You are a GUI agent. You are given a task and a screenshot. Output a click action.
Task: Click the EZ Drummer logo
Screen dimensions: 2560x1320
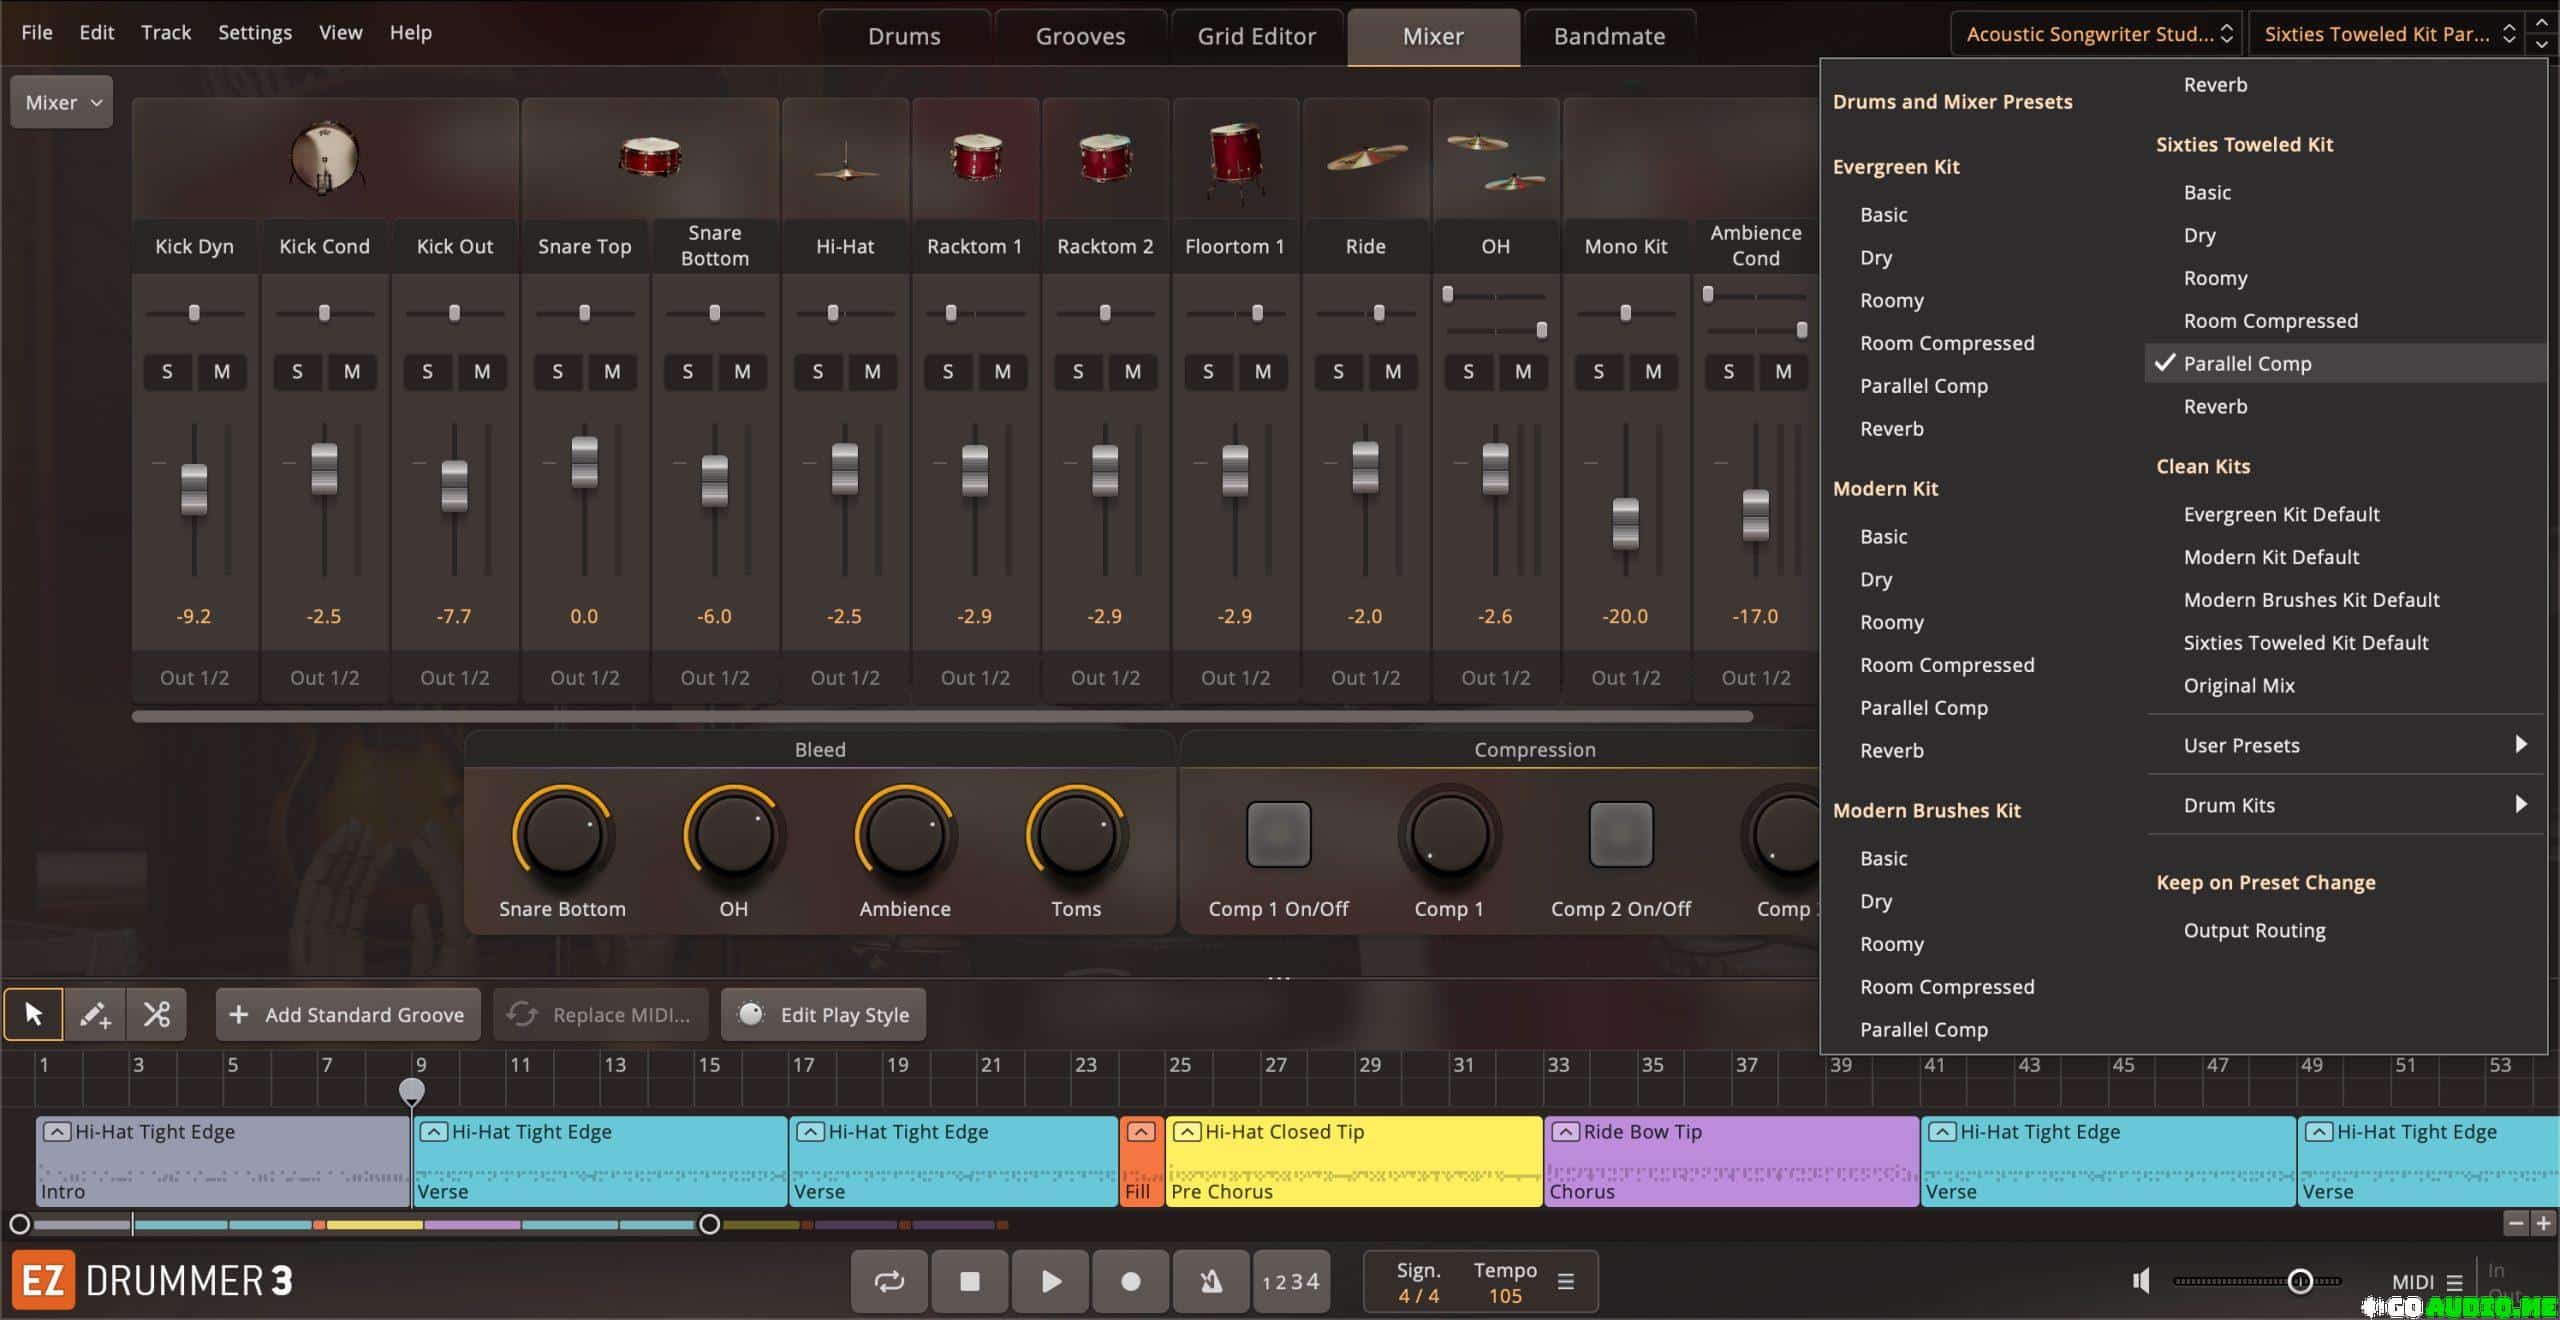click(43, 1281)
